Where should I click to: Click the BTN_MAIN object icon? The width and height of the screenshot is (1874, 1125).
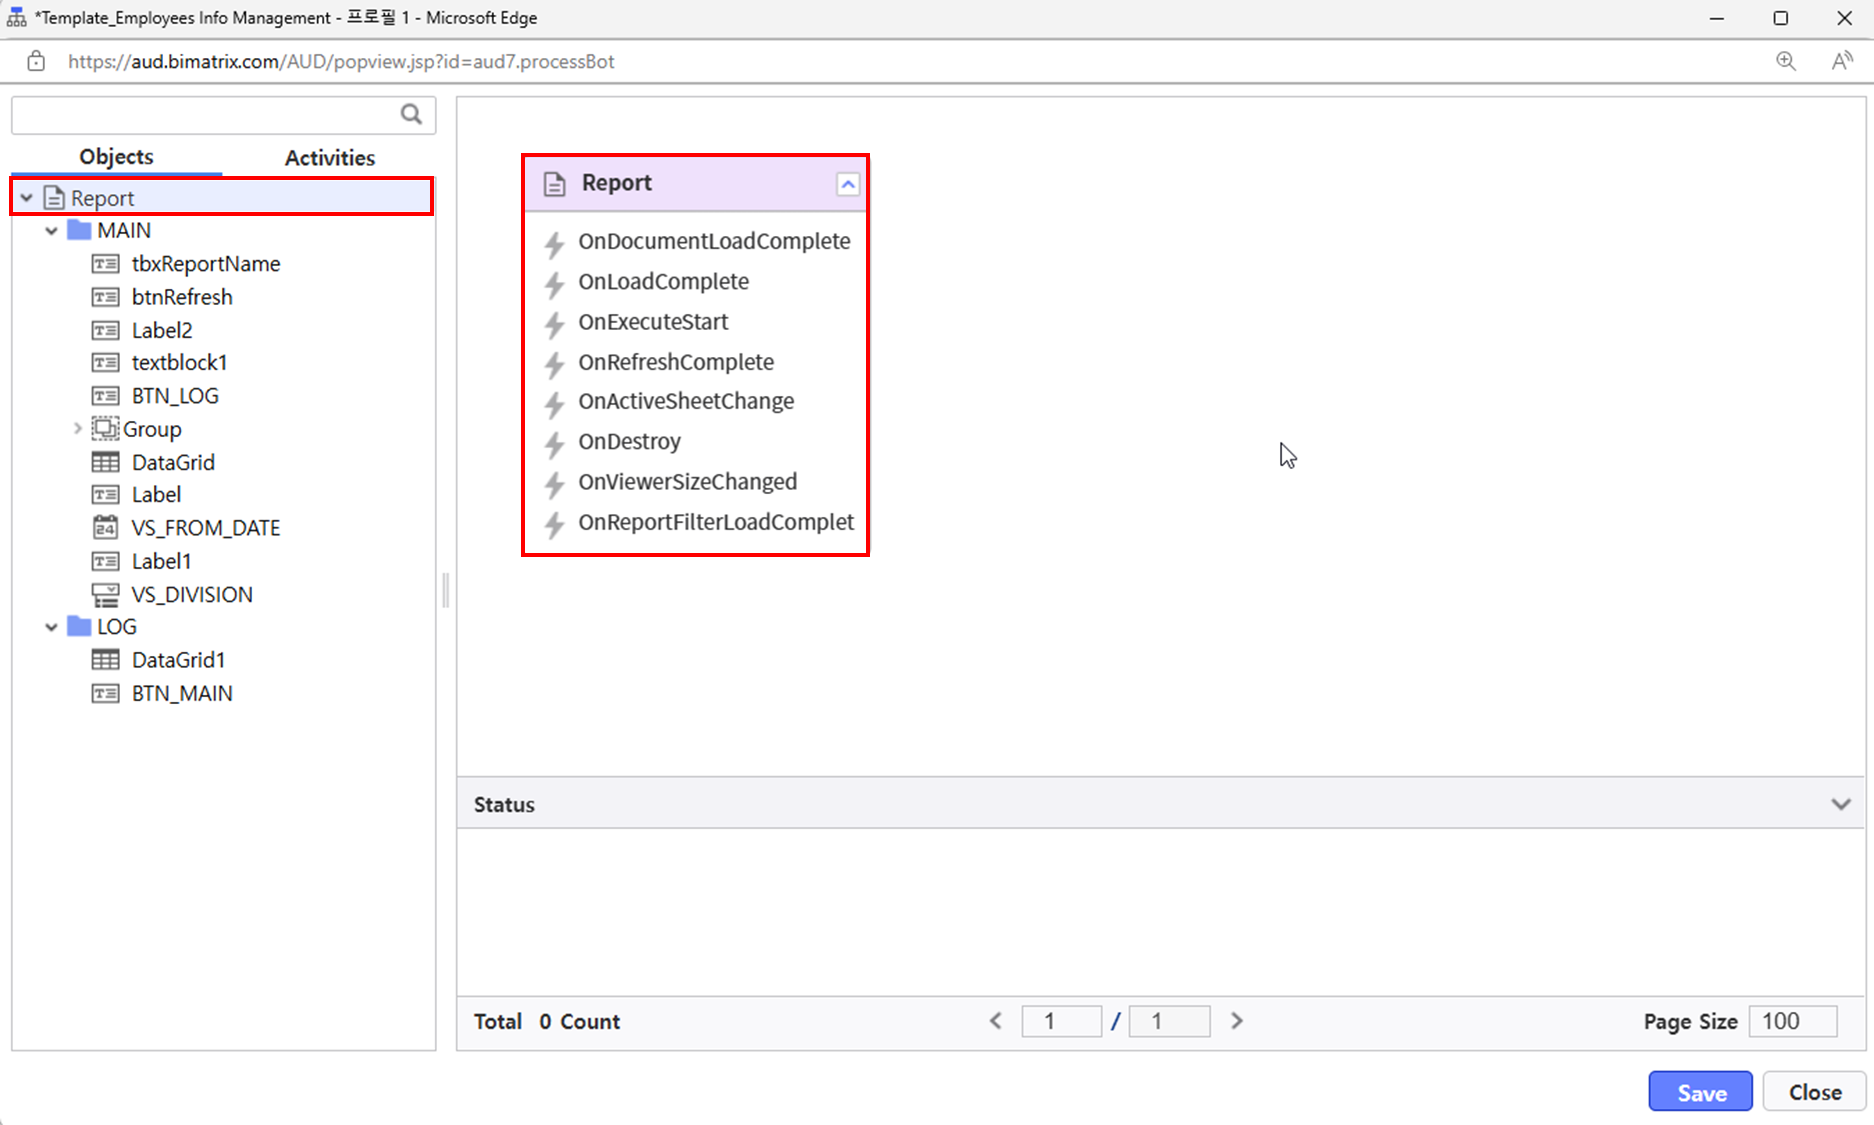click(105, 693)
